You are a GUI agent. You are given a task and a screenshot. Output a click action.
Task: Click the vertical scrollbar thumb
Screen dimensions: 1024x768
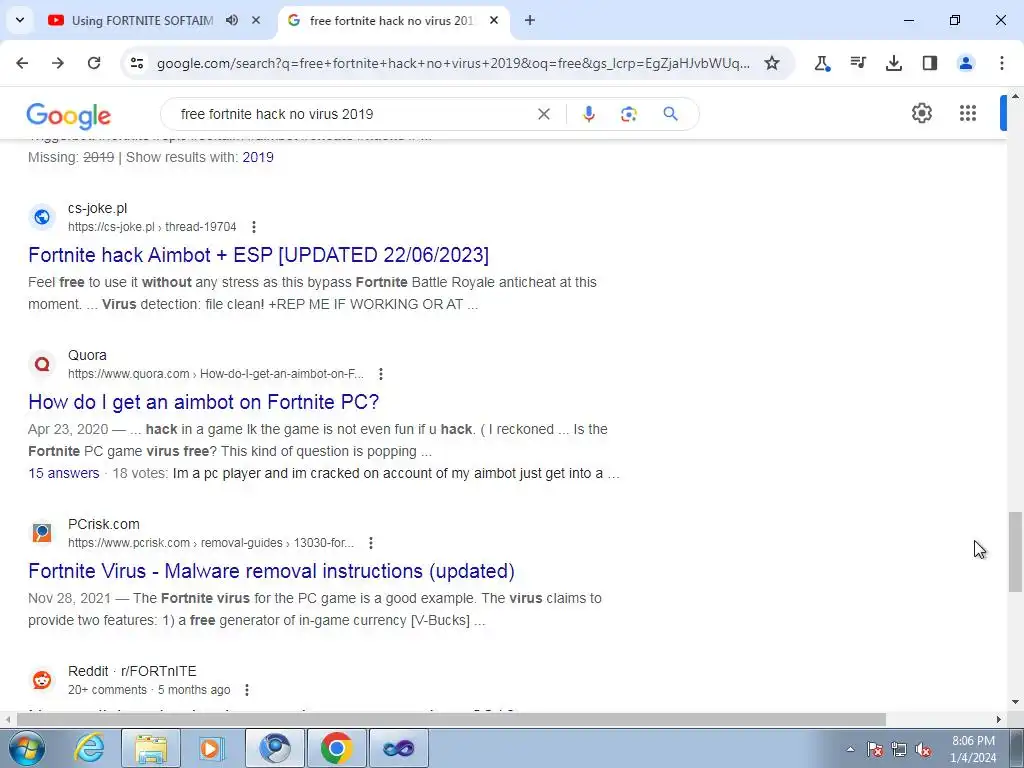[x=1015, y=551]
